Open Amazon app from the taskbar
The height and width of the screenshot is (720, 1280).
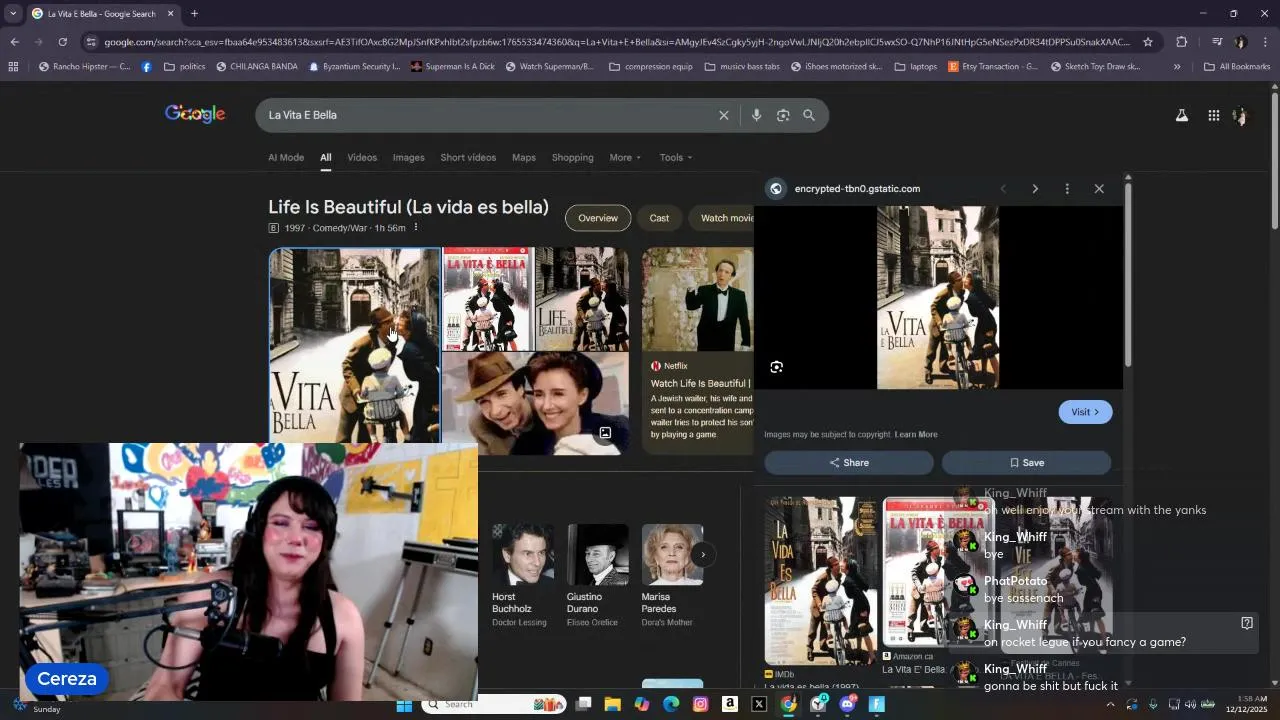click(730, 705)
